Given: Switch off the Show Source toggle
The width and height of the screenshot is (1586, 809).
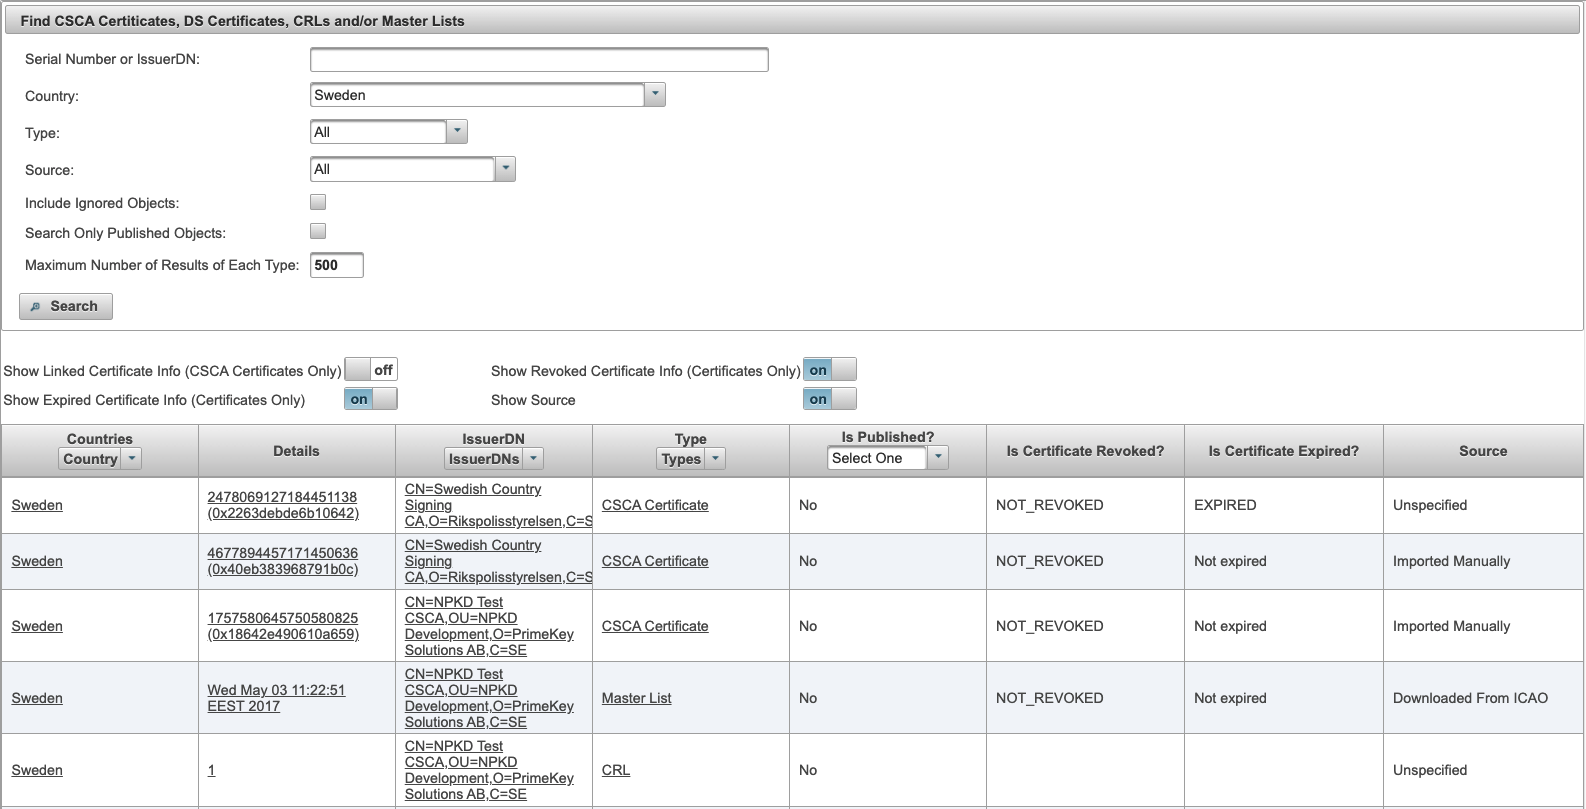Looking at the screenshot, I should (x=830, y=399).
